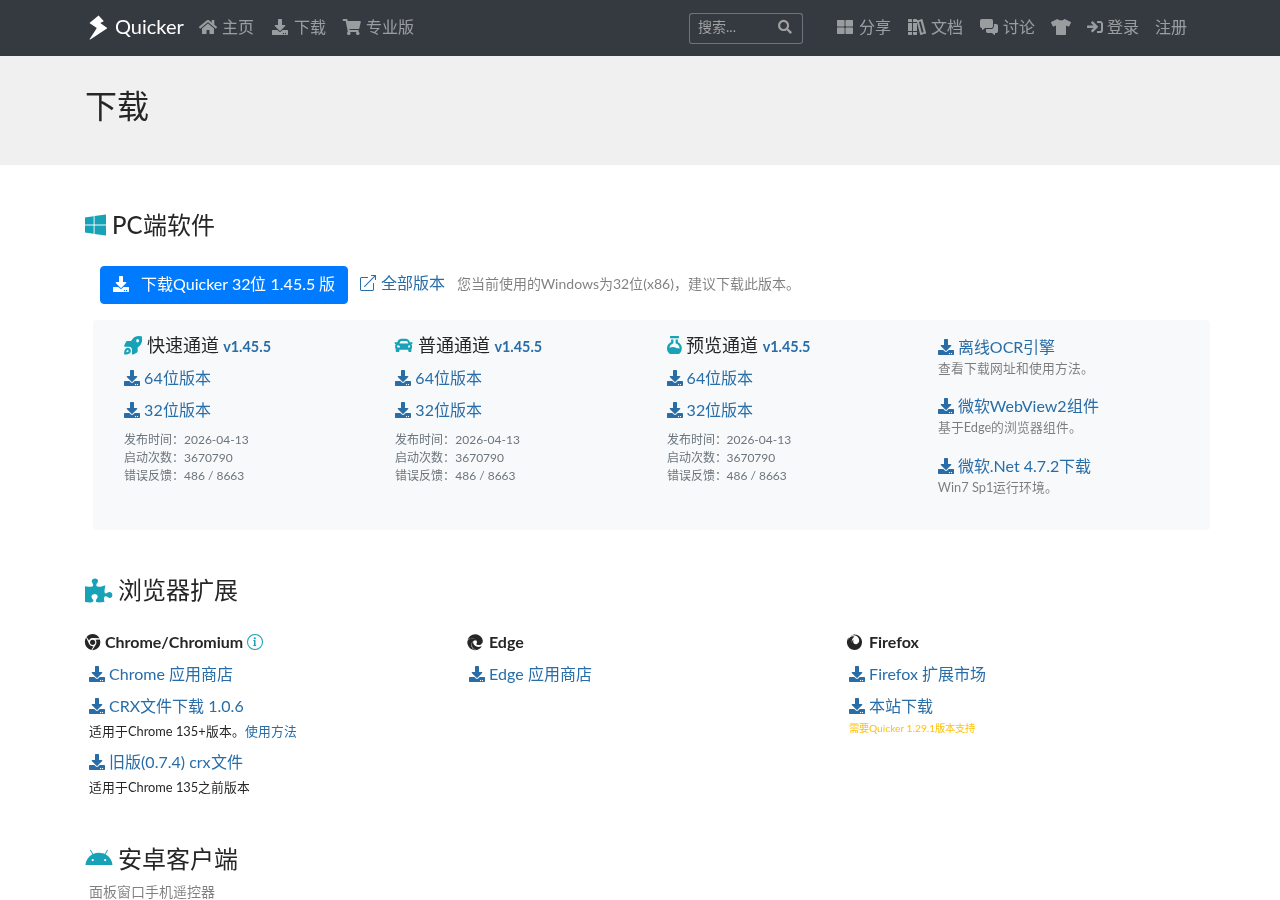
Task: Open Firefox 扩展市场 link
Action: 917,675
